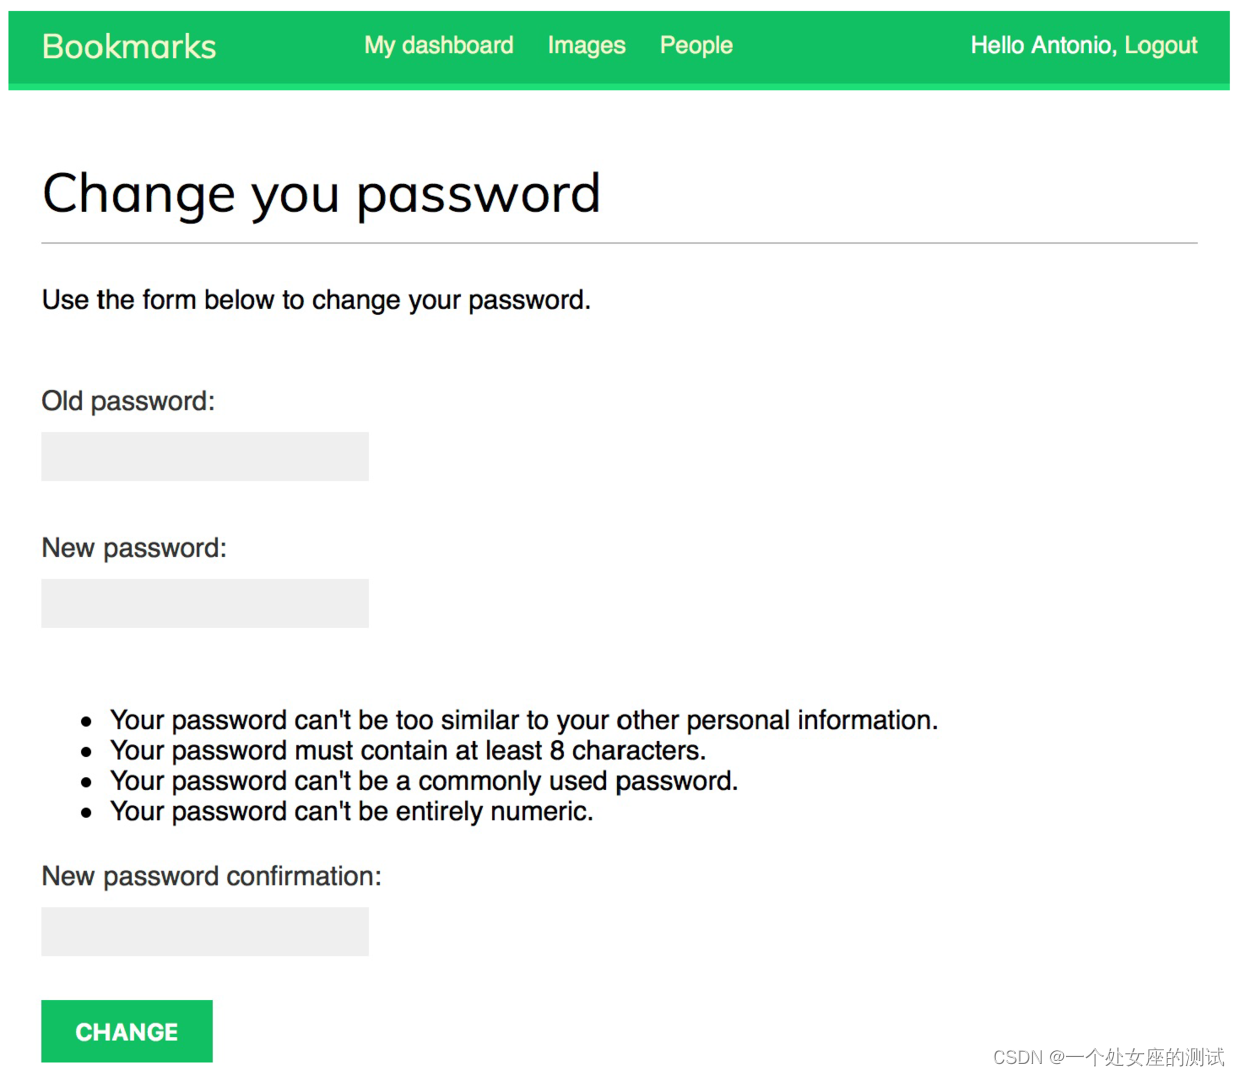Viewport: 1240px width, 1076px height.
Task: Go to the Images section
Action: coord(587,45)
